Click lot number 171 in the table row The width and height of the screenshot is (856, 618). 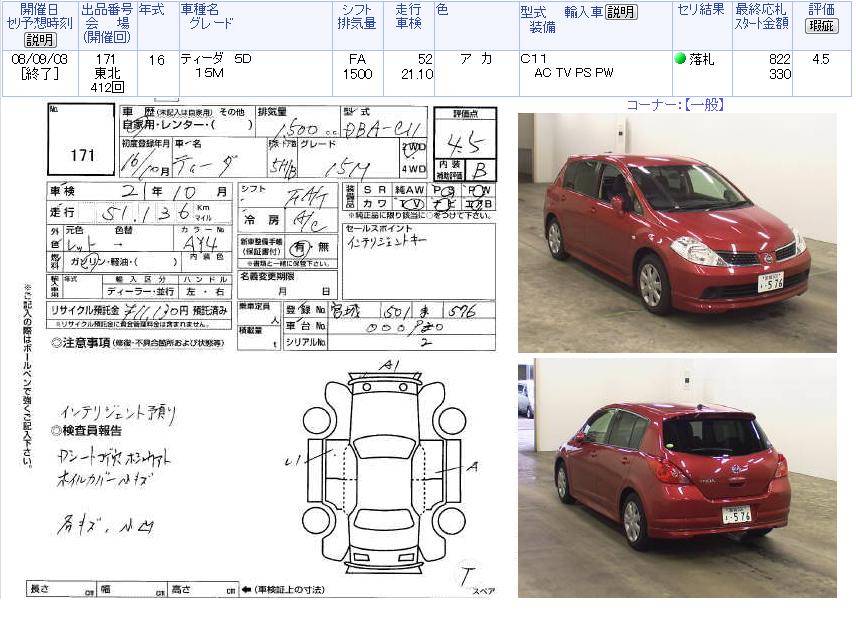105,59
